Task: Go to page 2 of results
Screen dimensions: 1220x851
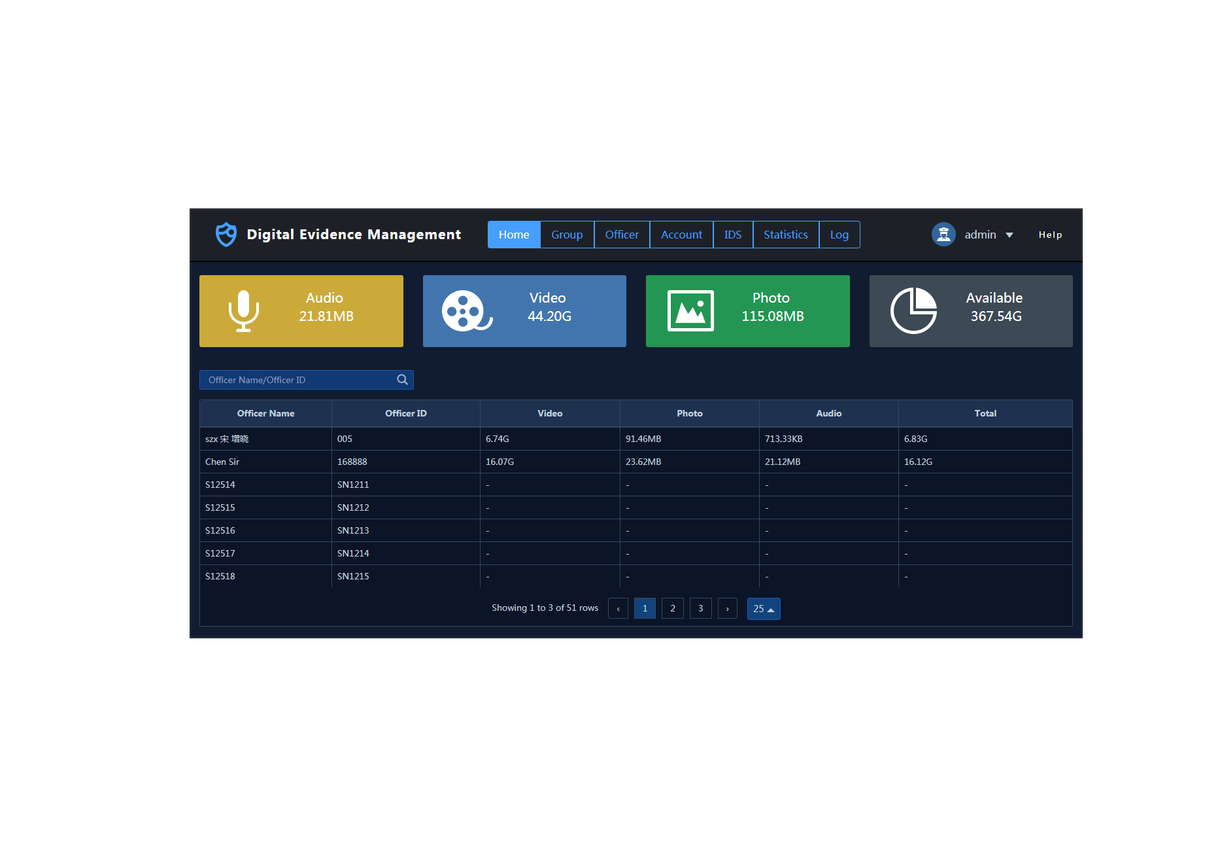Action: click(x=673, y=608)
